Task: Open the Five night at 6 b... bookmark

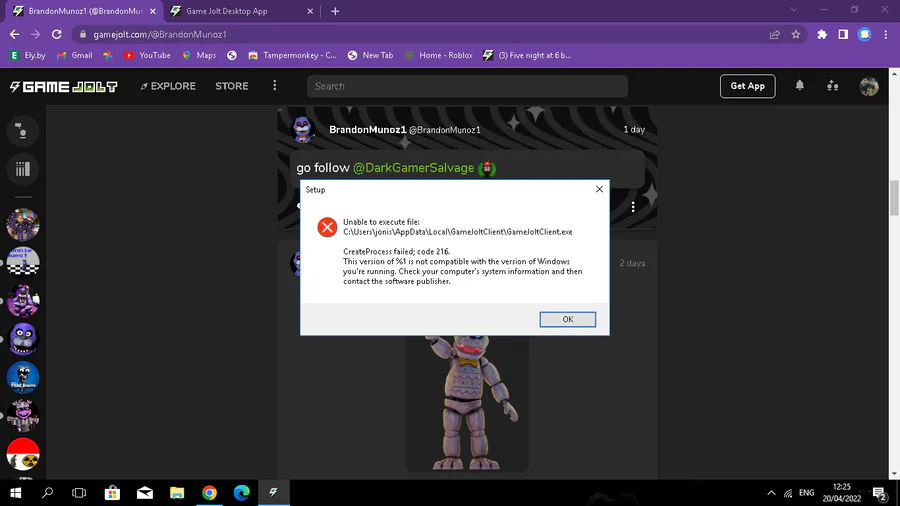Action: click(x=527, y=55)
